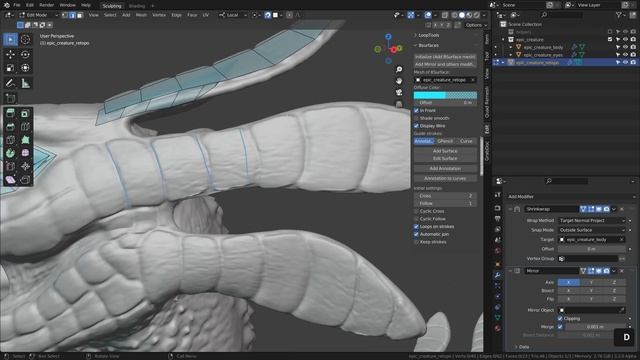Click Initialize (Add BSurface mesh) button

pyautogui.click(x=445, y=57)
